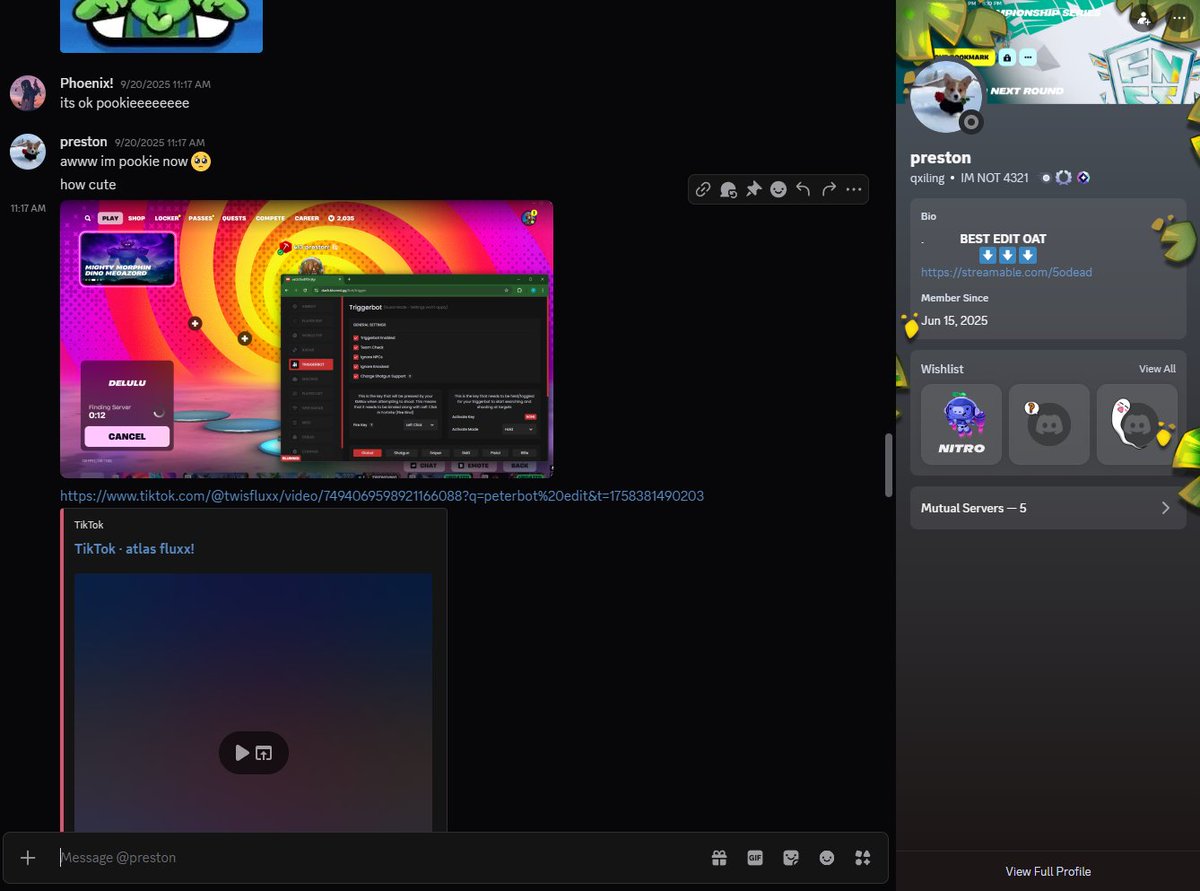Viewport: 1200px width, 891px height.
Task: Play the TikTok embedded video
Action: point(242,753)
